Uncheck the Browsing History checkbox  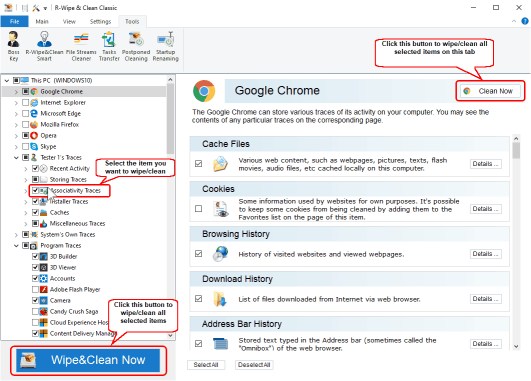click(x=199, y=254)
